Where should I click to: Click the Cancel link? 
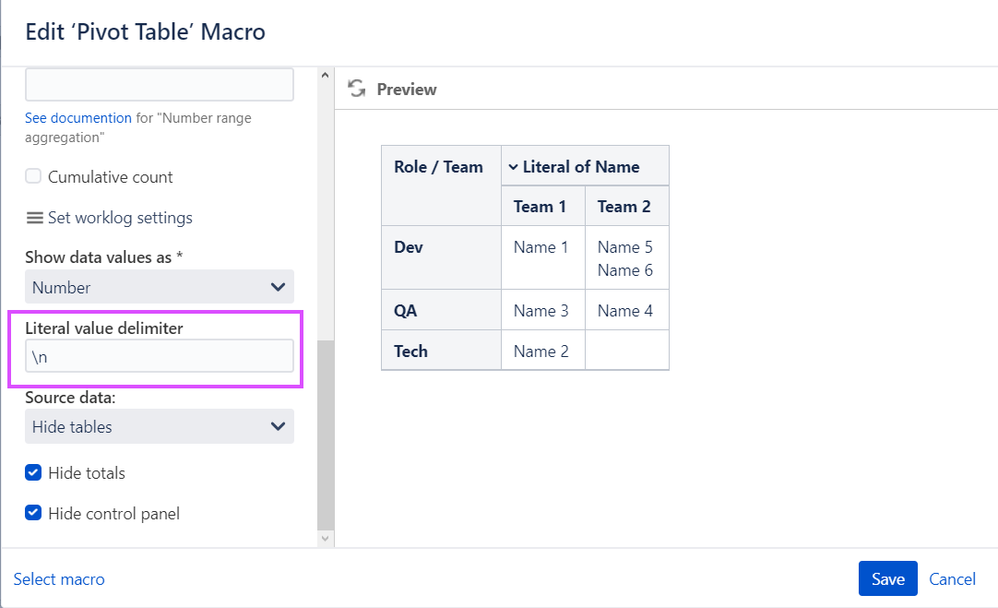tap(952, 579)
